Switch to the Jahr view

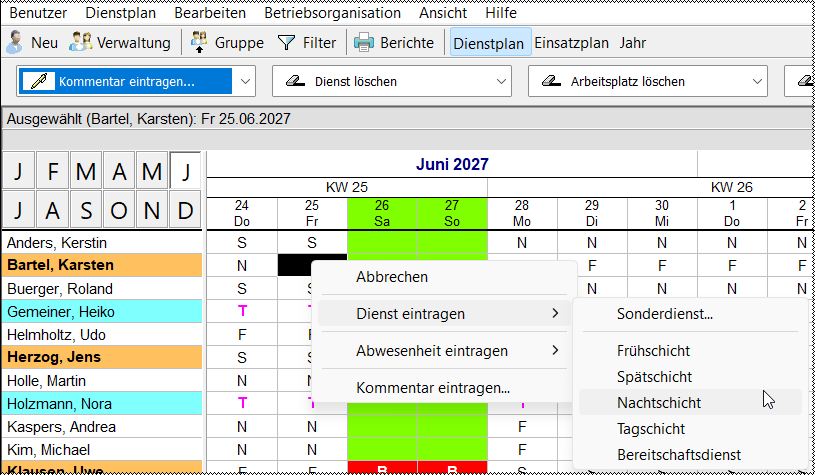[633, 43]
